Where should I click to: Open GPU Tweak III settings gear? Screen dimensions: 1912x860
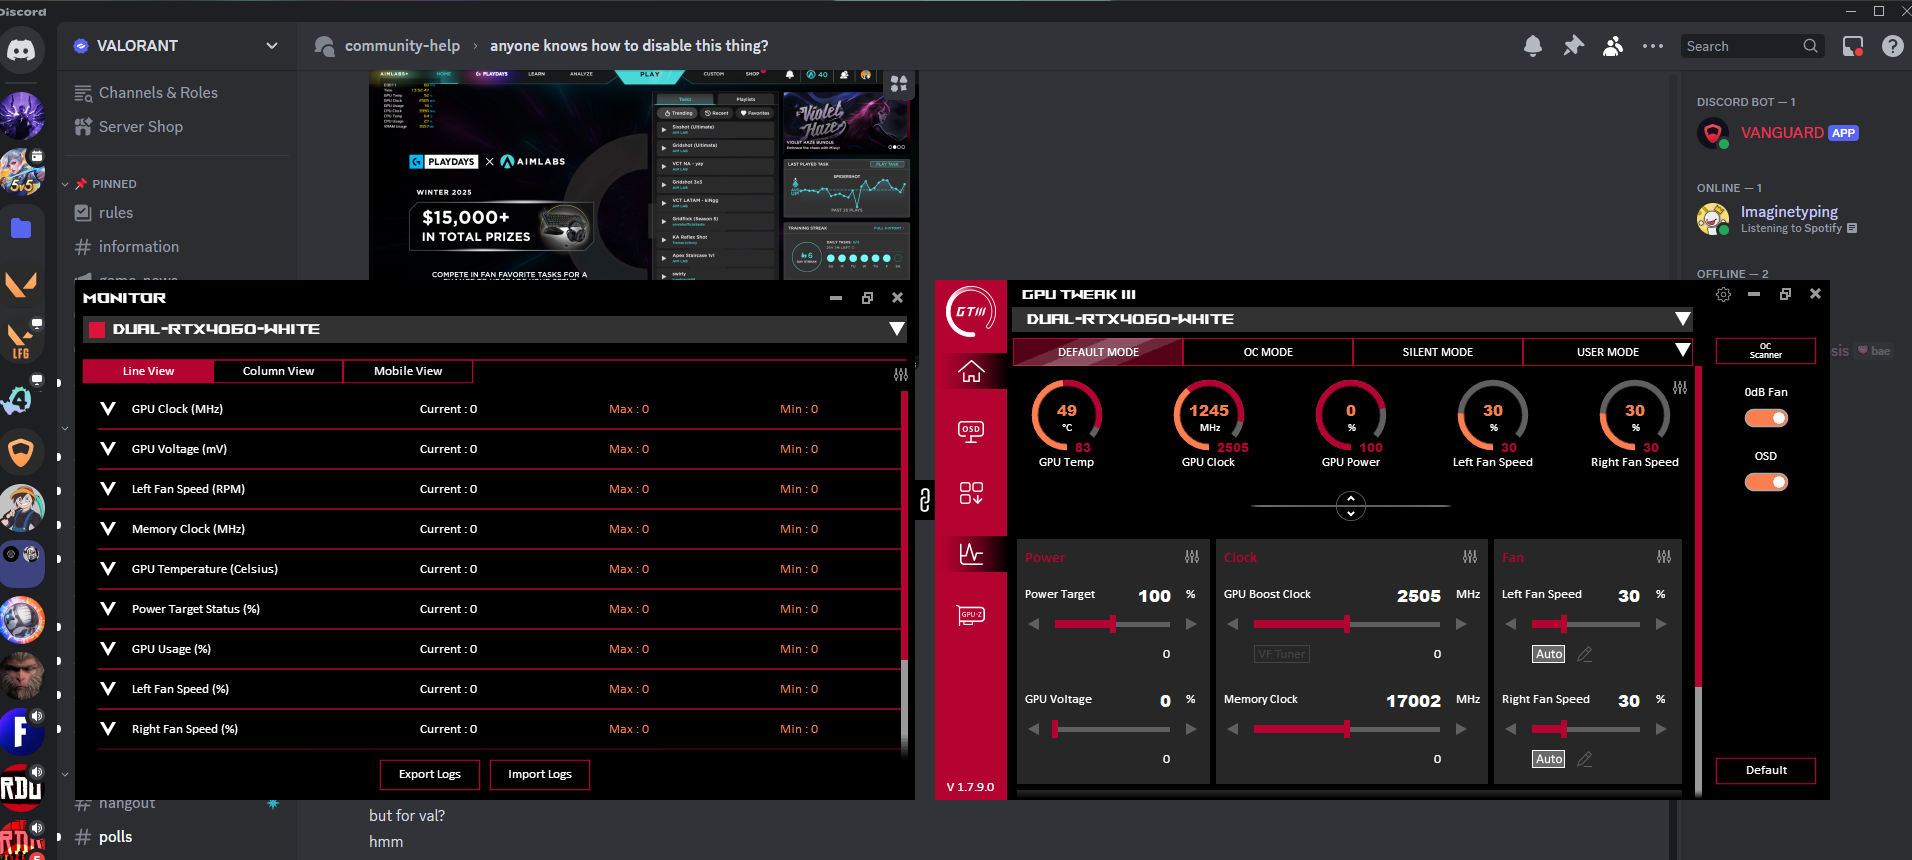pyautogui.click(x=1723, y=294)
